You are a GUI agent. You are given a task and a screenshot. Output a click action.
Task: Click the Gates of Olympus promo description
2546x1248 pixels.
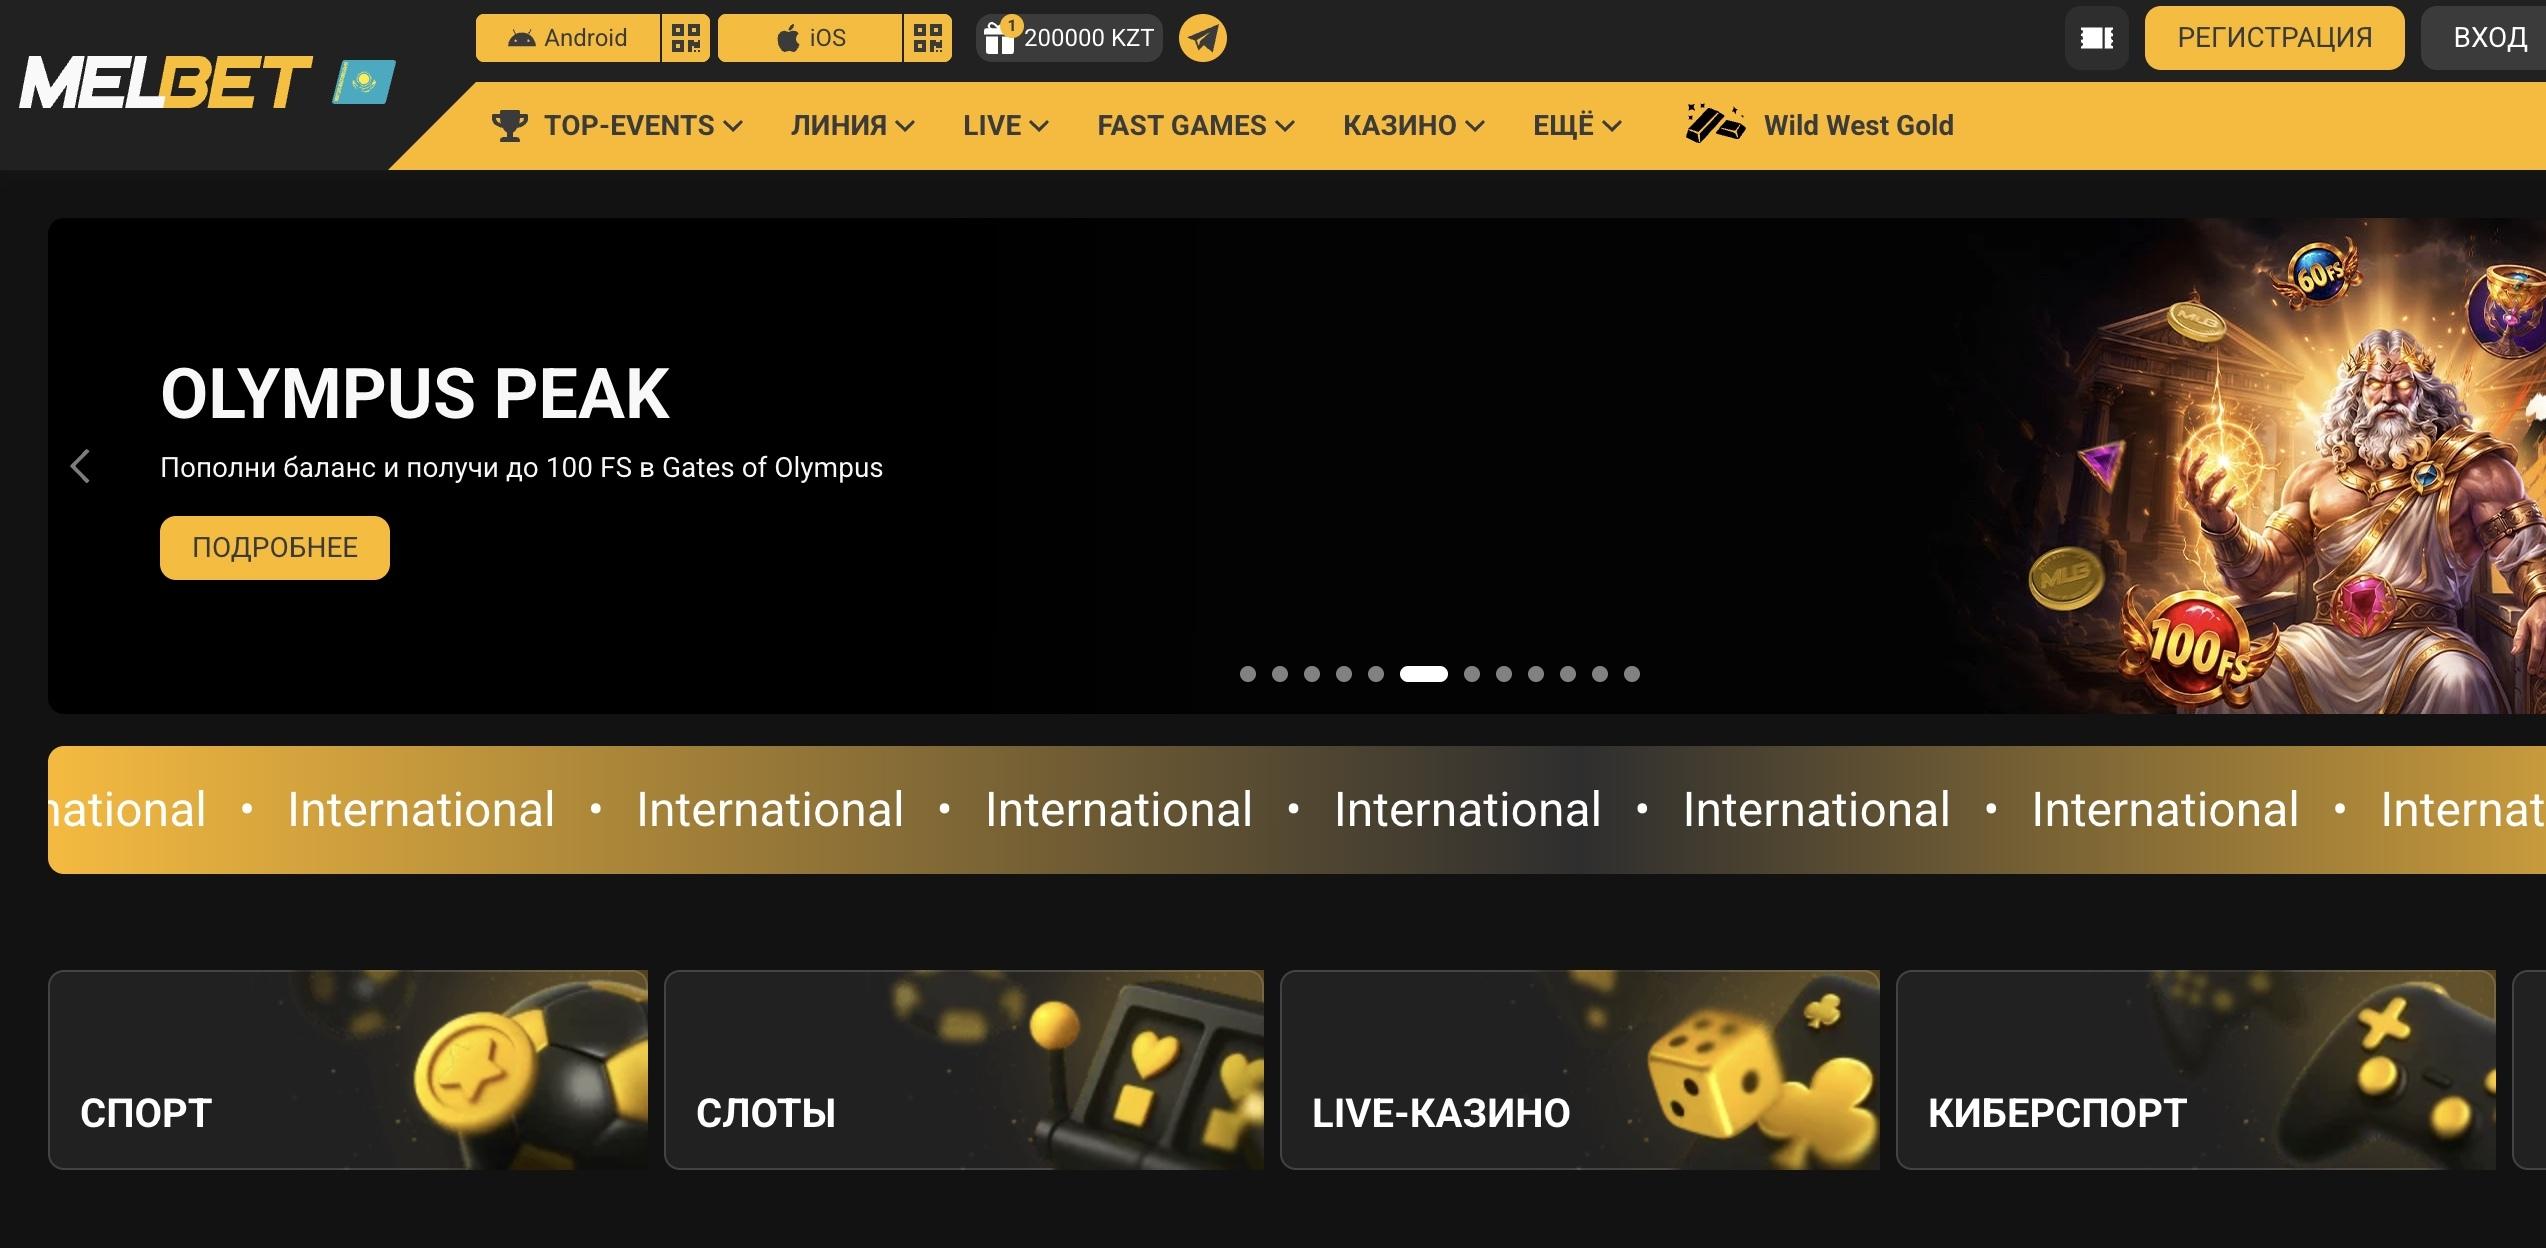point(521,468)
